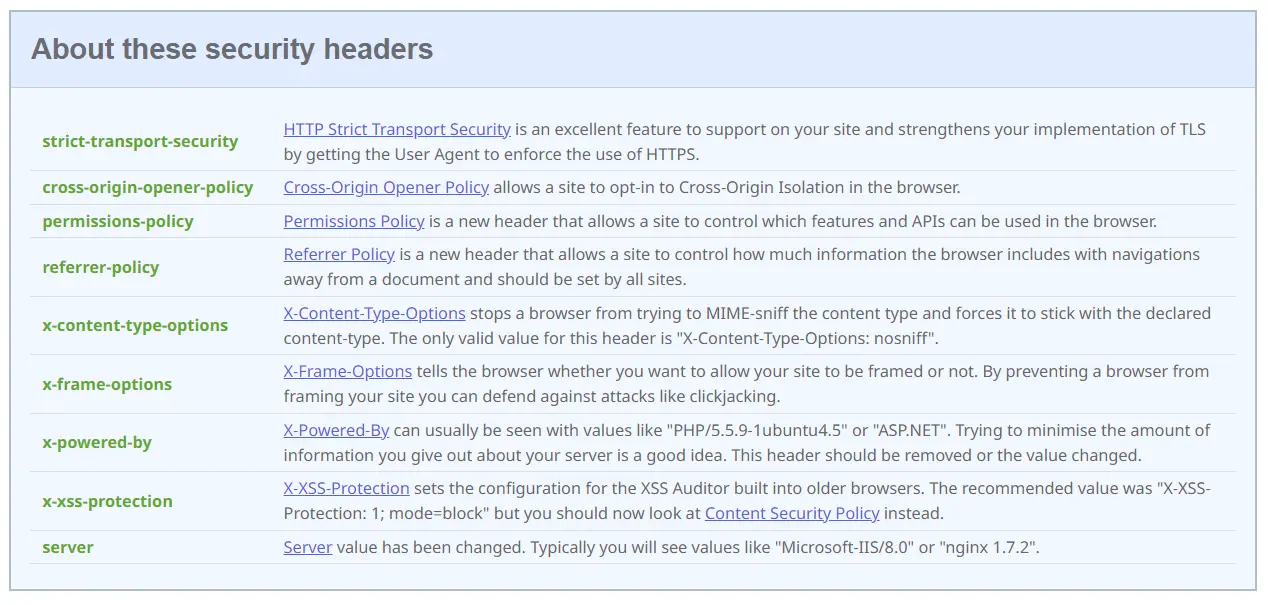Follow the X-Powered-By link
Image resolution: width=1268 pixels, height=605 pixels.
[336, 431]
